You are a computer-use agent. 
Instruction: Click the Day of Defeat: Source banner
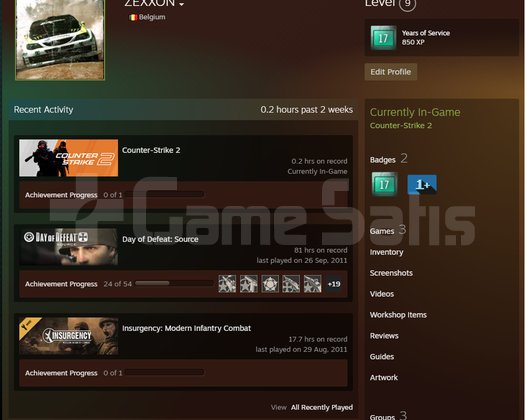coord(69,247)
